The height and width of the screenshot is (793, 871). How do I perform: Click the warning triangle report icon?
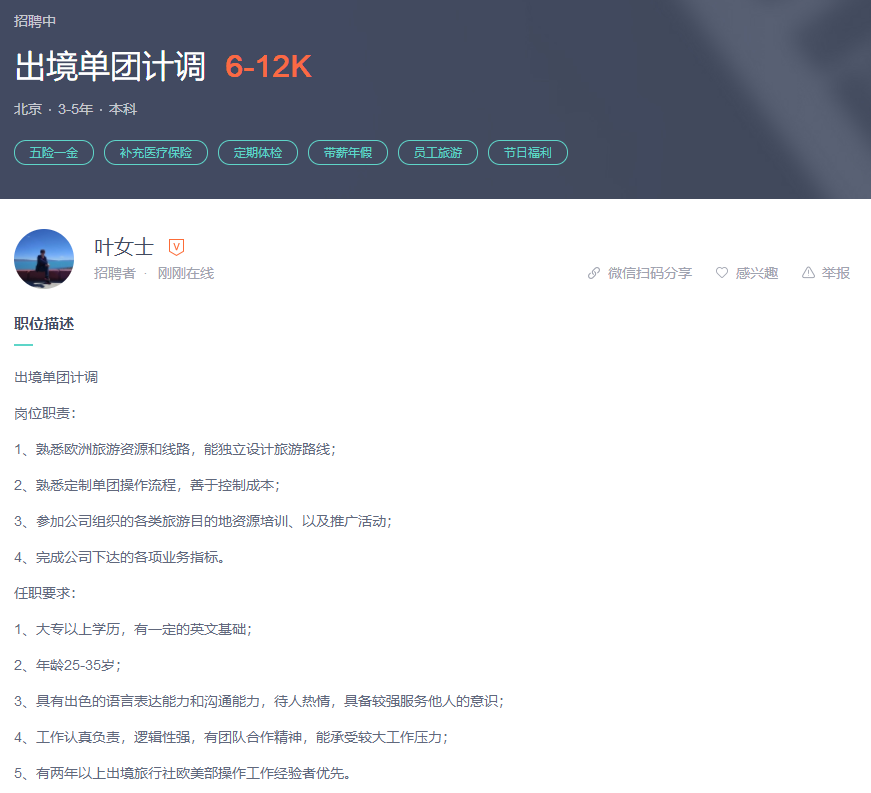coord(808,273)
